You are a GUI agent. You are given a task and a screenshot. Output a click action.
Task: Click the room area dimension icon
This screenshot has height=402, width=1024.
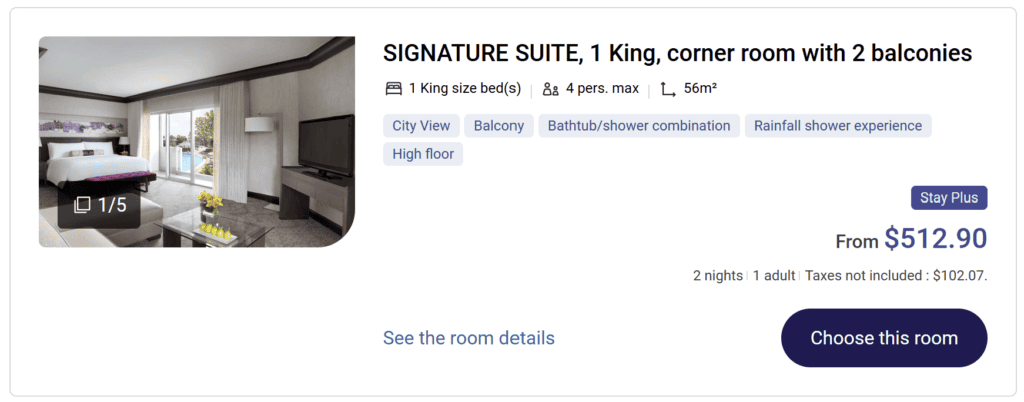pyautogui.click(x=668, y=89)
